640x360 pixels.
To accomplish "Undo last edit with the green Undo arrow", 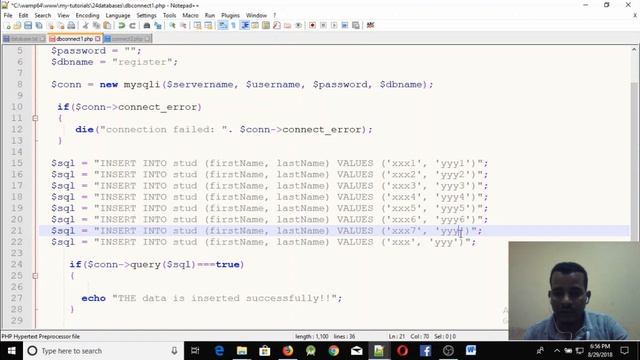I will pyautogui.click(x=122, y=25).
